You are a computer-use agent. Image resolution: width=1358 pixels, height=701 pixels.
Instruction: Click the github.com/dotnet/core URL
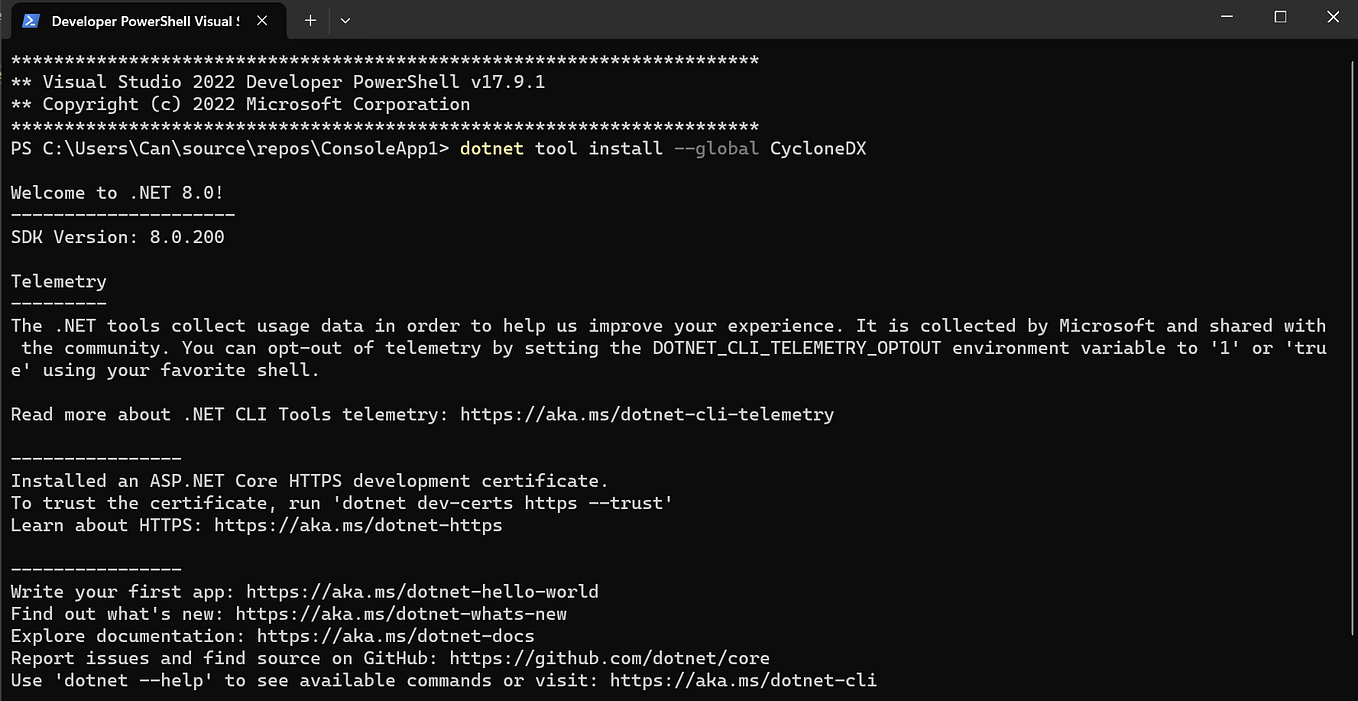(610, 658)
